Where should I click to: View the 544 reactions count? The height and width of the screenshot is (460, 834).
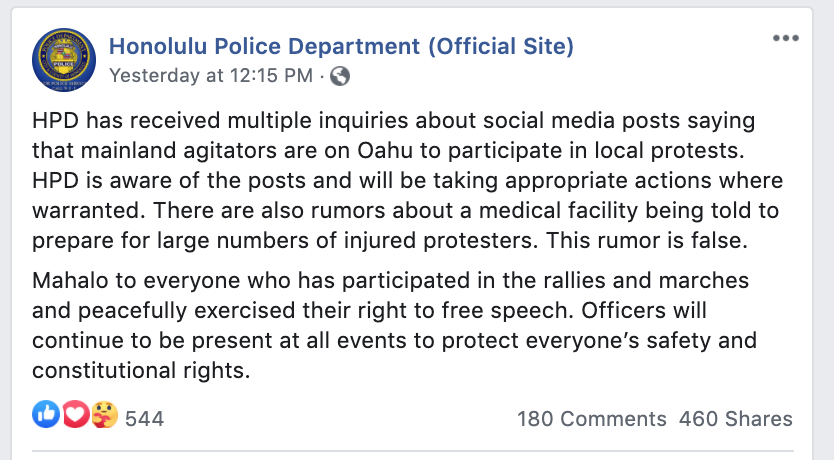pyautogui.click(x=145, y=419)
